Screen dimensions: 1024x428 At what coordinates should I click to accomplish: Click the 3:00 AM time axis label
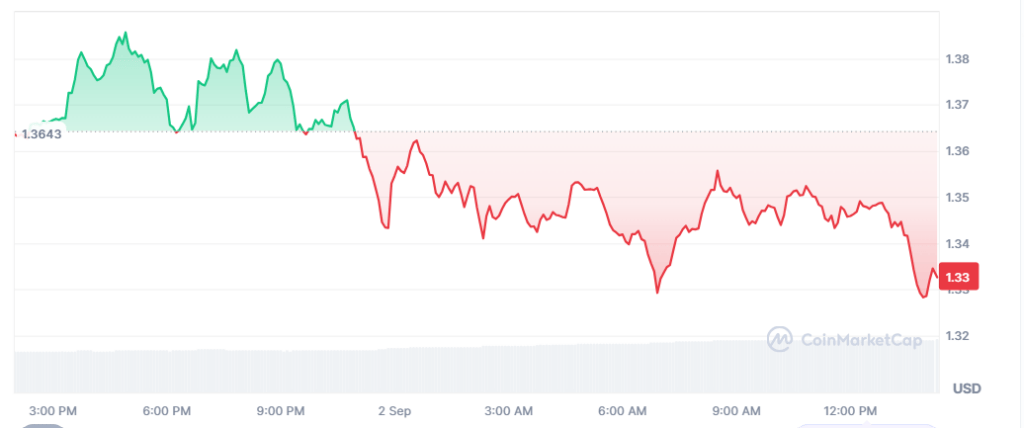click(509, 411)
